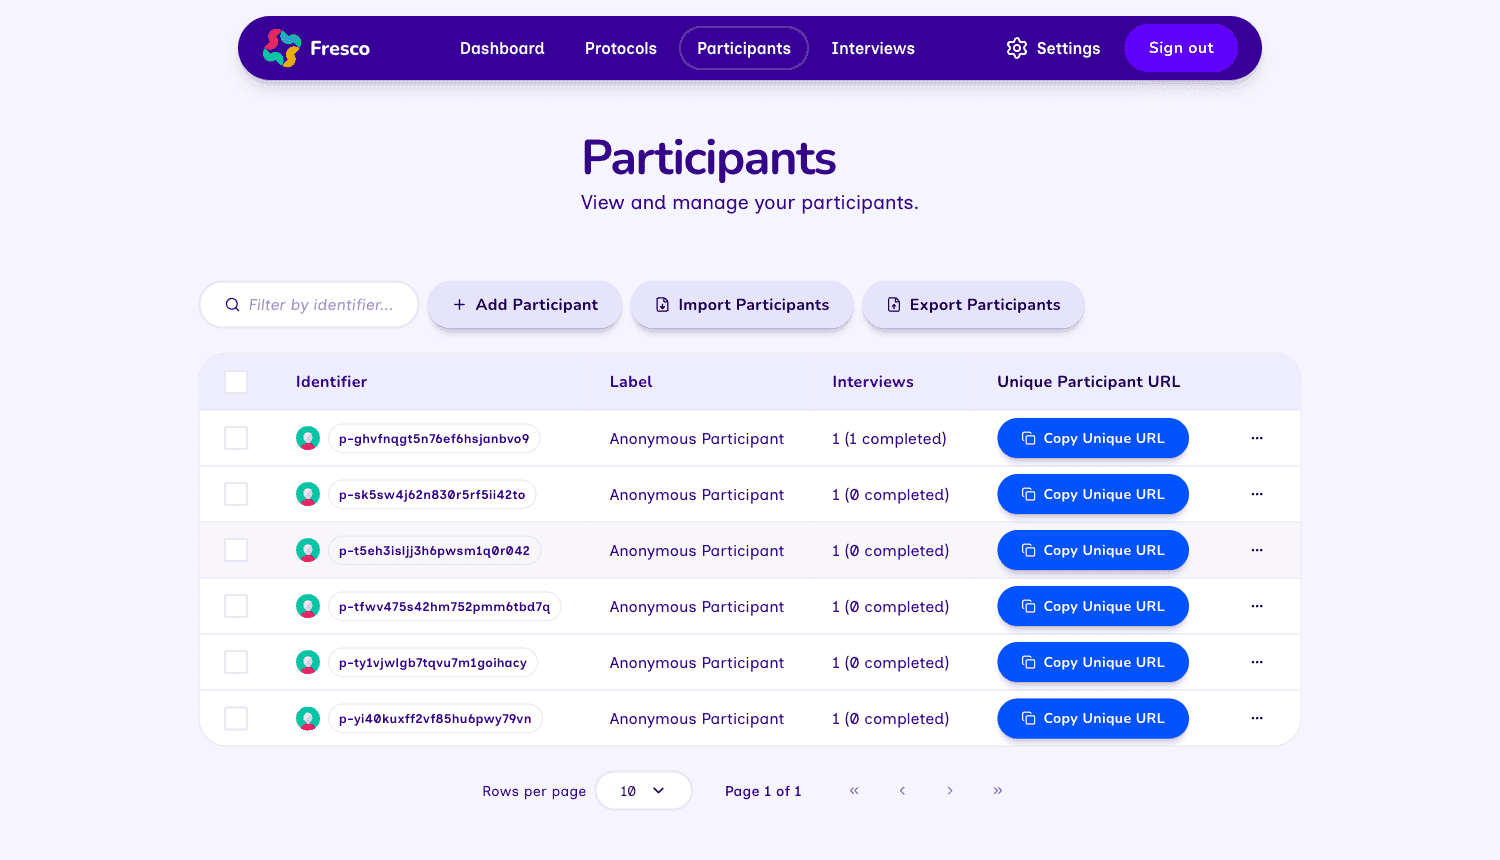The image size is (1500, 860).
Task: Check the box for p-t5eh3isljj3h6pwsm1q0r042
Action: 236,550
